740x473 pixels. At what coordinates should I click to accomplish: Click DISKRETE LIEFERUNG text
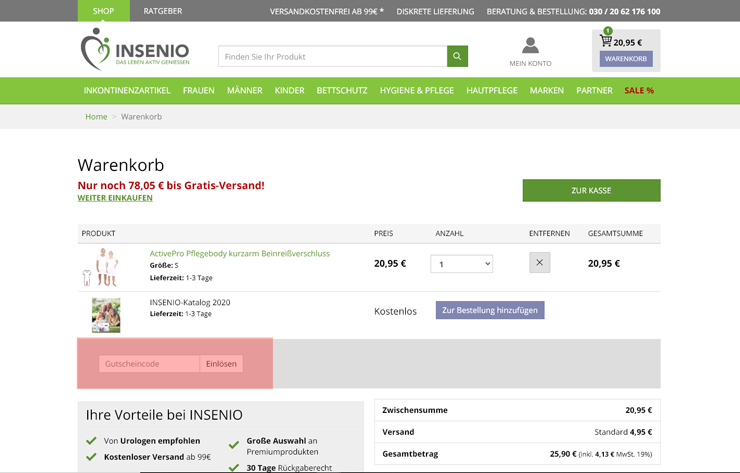[435, 11]
